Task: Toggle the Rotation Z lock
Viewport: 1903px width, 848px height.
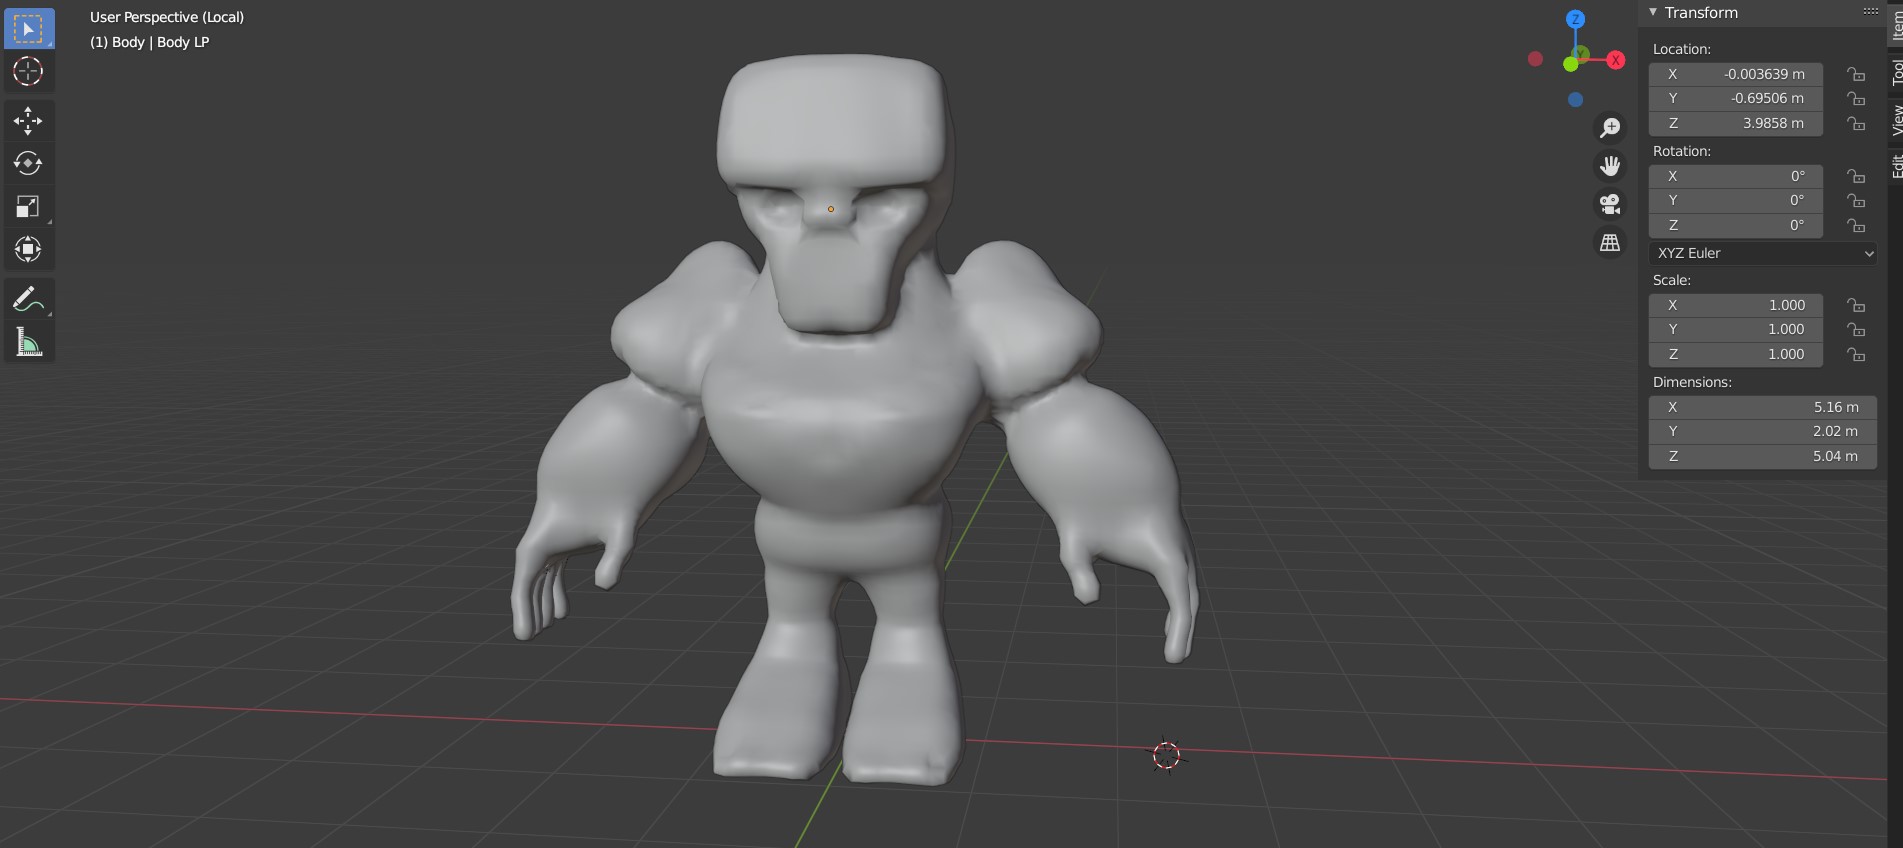Action: (x=1856, y=225)
